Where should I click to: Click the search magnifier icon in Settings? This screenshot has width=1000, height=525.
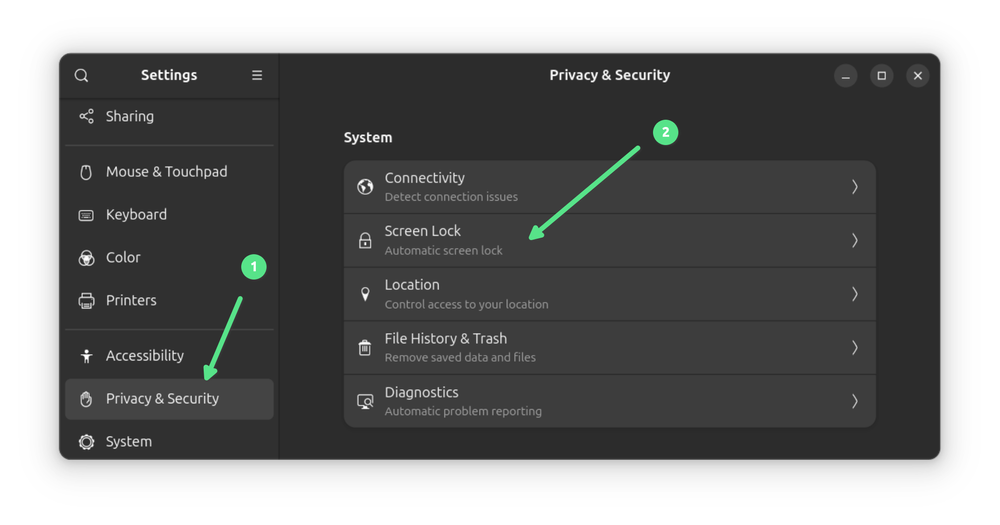[x=82, y=76]
